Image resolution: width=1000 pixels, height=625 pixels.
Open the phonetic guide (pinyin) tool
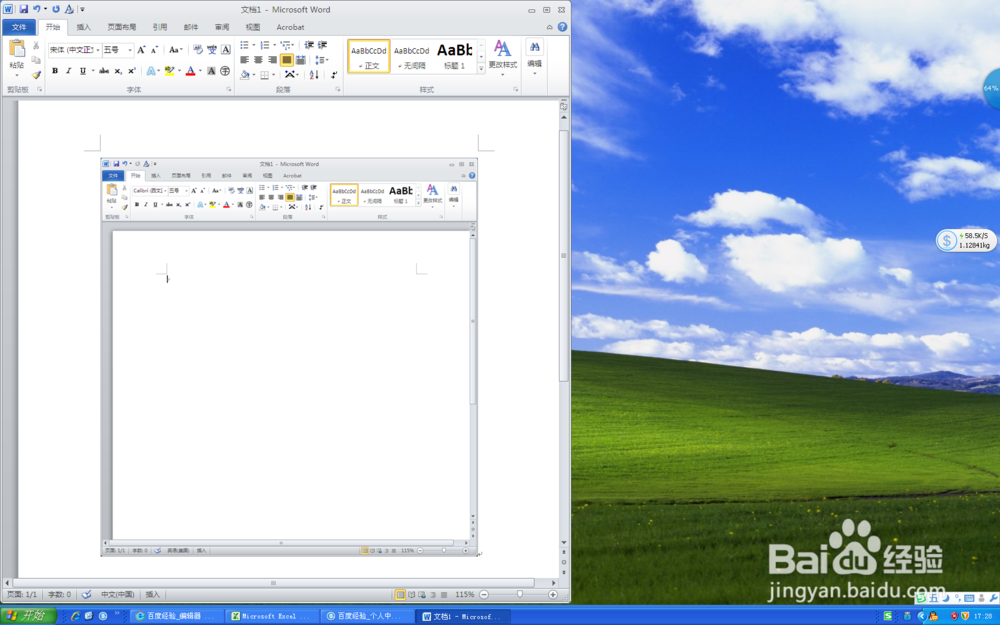pos(212,50)
